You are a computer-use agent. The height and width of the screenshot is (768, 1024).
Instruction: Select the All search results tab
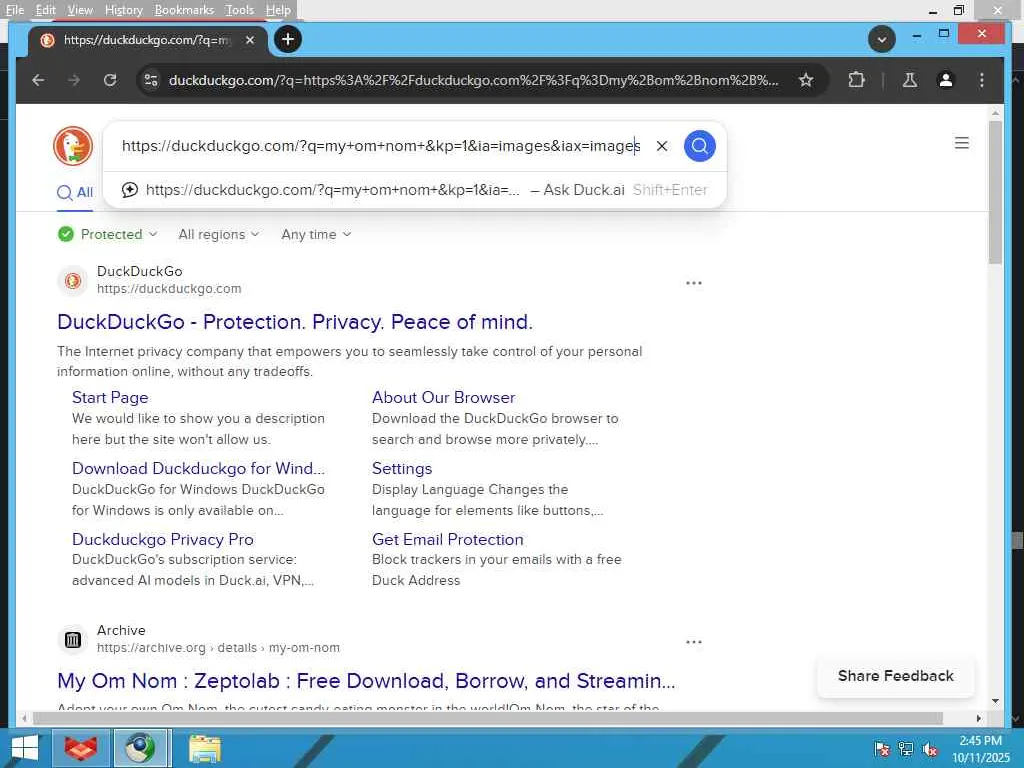pyautogui.click(x=75, y=192)
